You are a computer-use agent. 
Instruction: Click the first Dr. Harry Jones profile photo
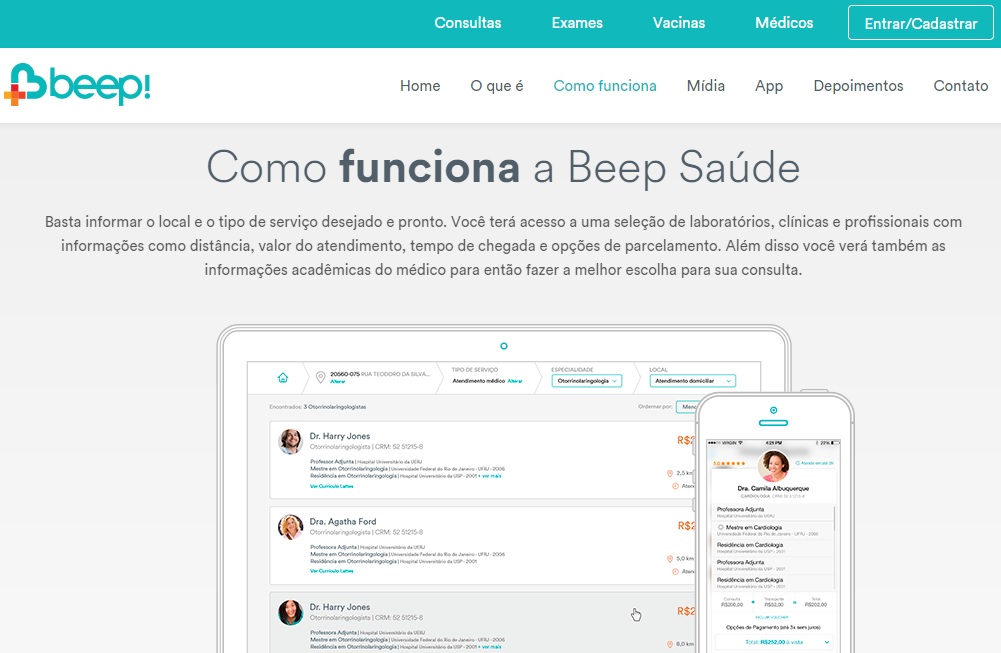(x=291, y=441)
